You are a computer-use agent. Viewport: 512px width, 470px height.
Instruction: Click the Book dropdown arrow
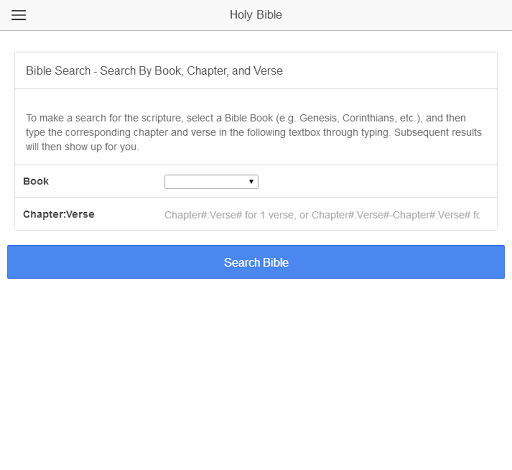click(251, 182)
